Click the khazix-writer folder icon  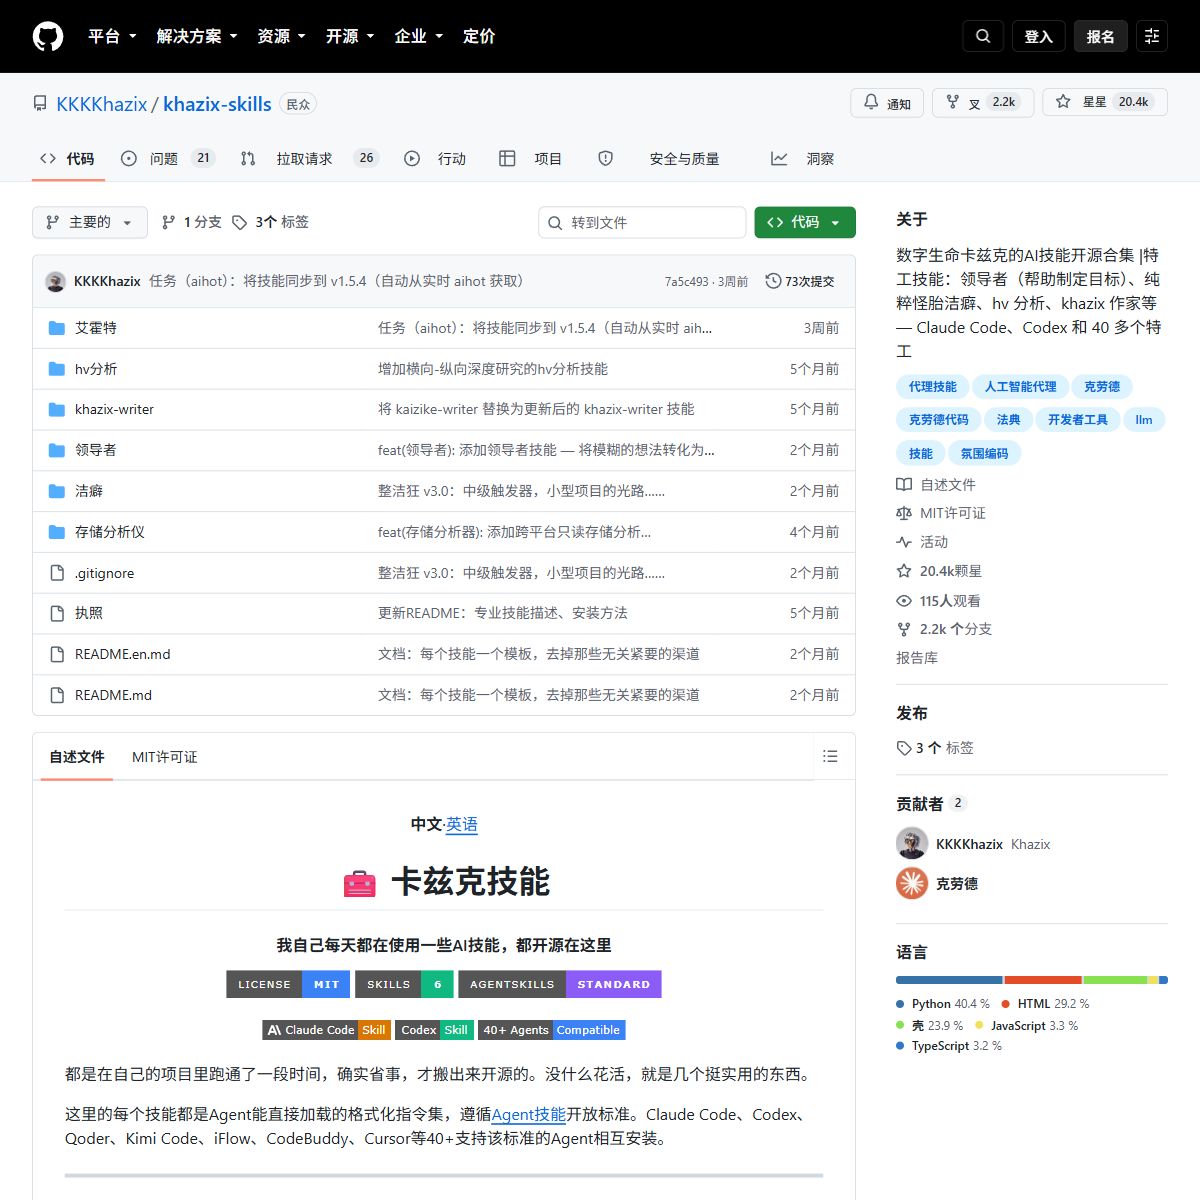pyautogui.click(x=57, y=409)
